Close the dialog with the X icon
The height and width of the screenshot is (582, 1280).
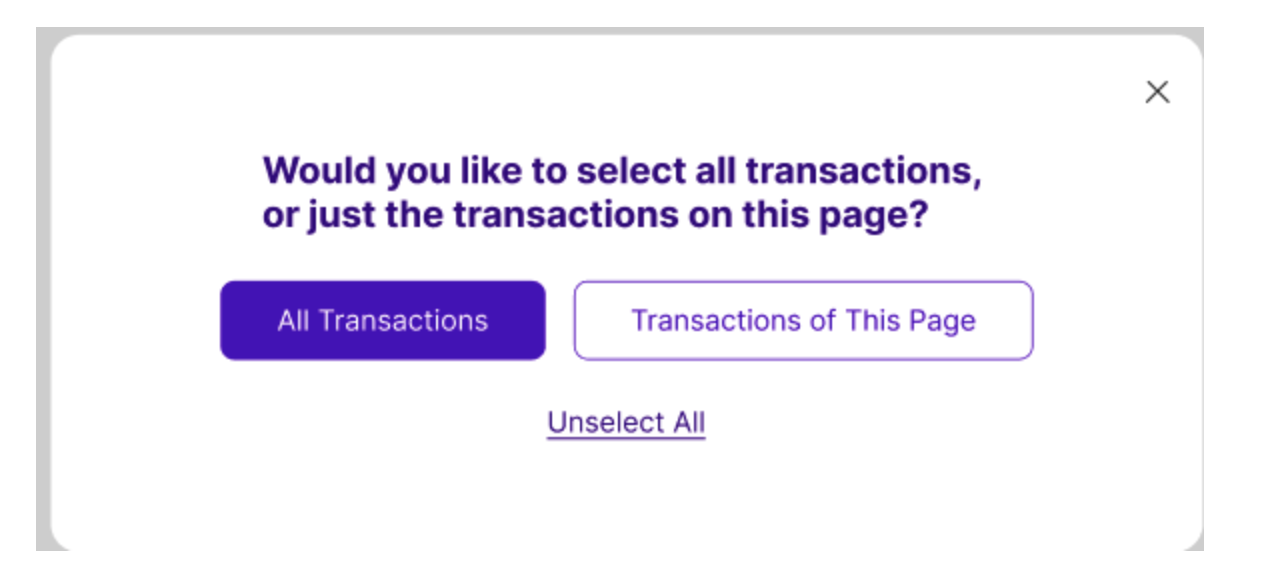point(1157,92)
